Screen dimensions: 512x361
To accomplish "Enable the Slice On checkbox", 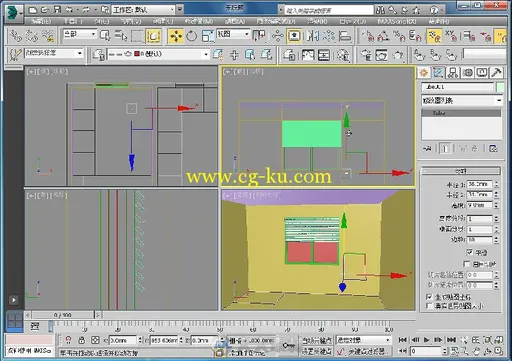I will point(467,264).
